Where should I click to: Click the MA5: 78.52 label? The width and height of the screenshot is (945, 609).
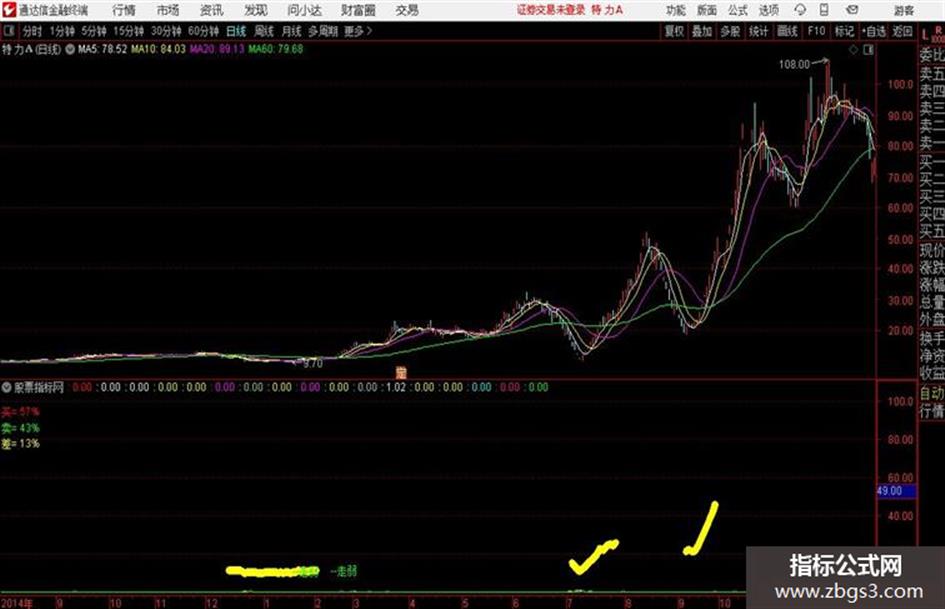[102, 49]
